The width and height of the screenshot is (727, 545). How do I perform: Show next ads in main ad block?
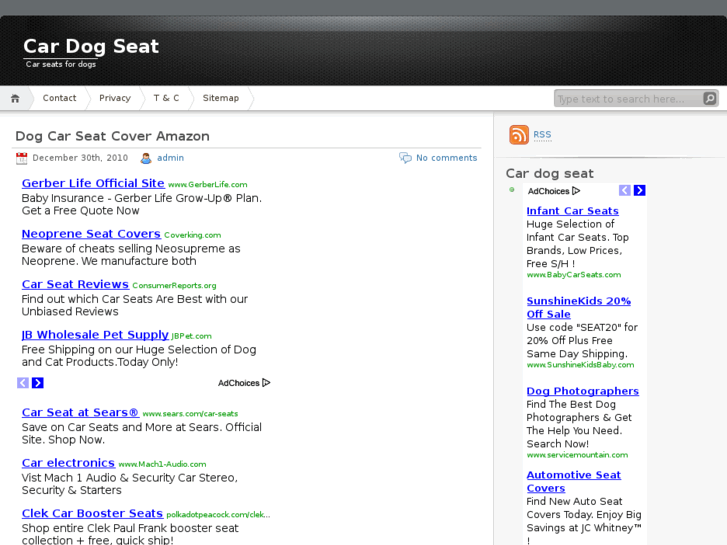38,383
